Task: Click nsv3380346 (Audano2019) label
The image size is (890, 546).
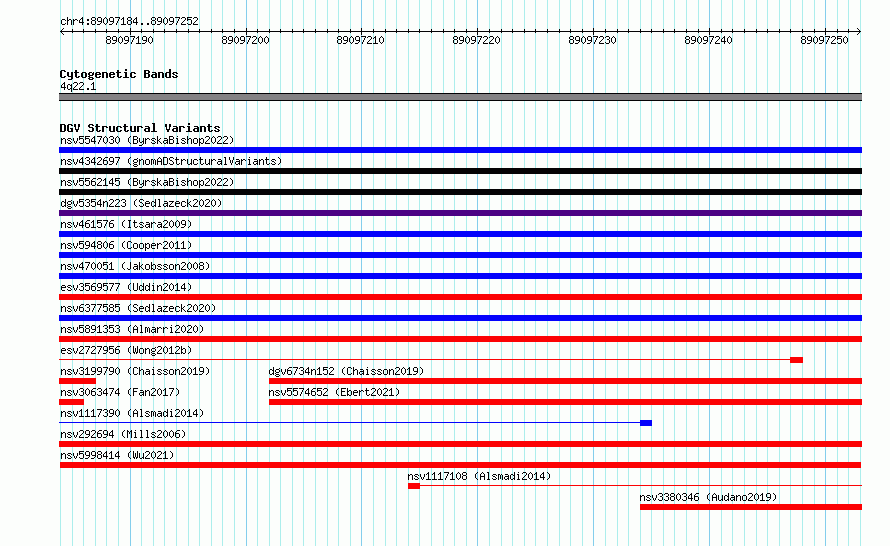Action: point(708,497)
